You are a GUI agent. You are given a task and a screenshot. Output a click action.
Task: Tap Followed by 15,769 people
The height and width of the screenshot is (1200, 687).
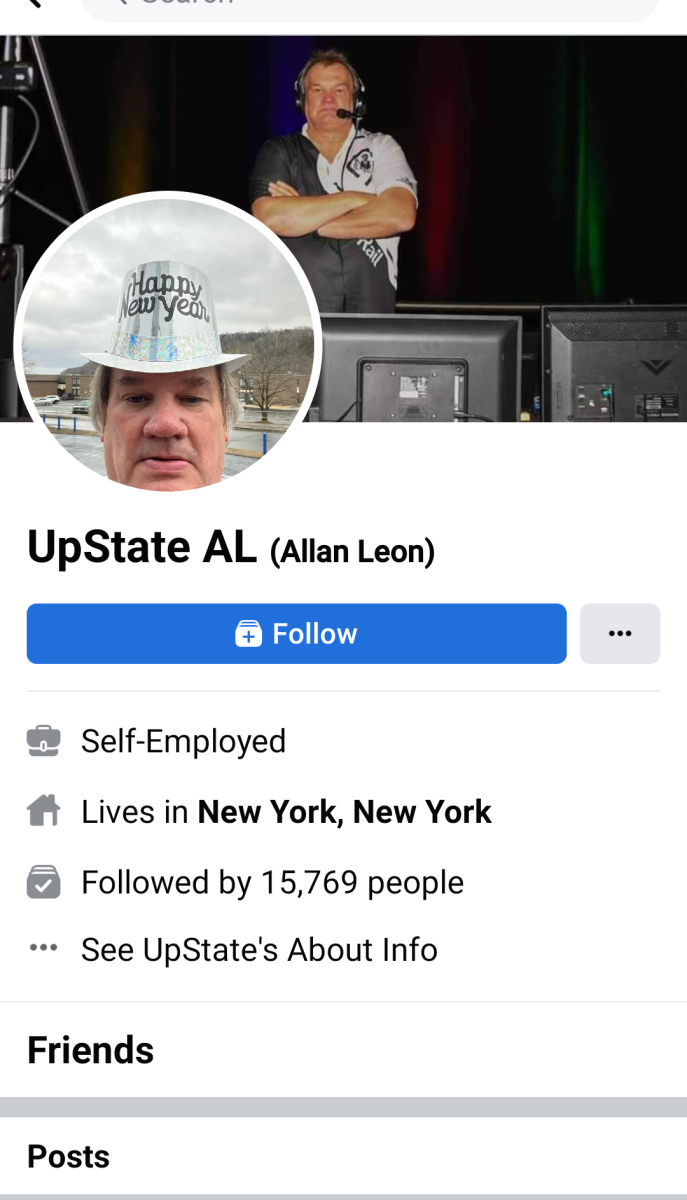[272, 882]
